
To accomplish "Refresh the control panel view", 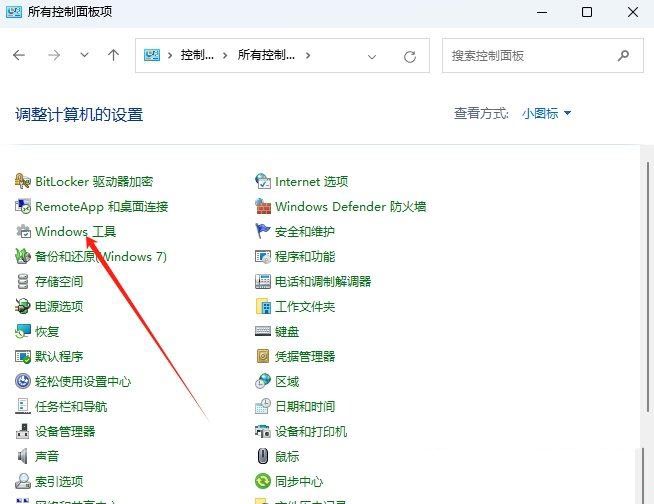I will click(410, 56).
